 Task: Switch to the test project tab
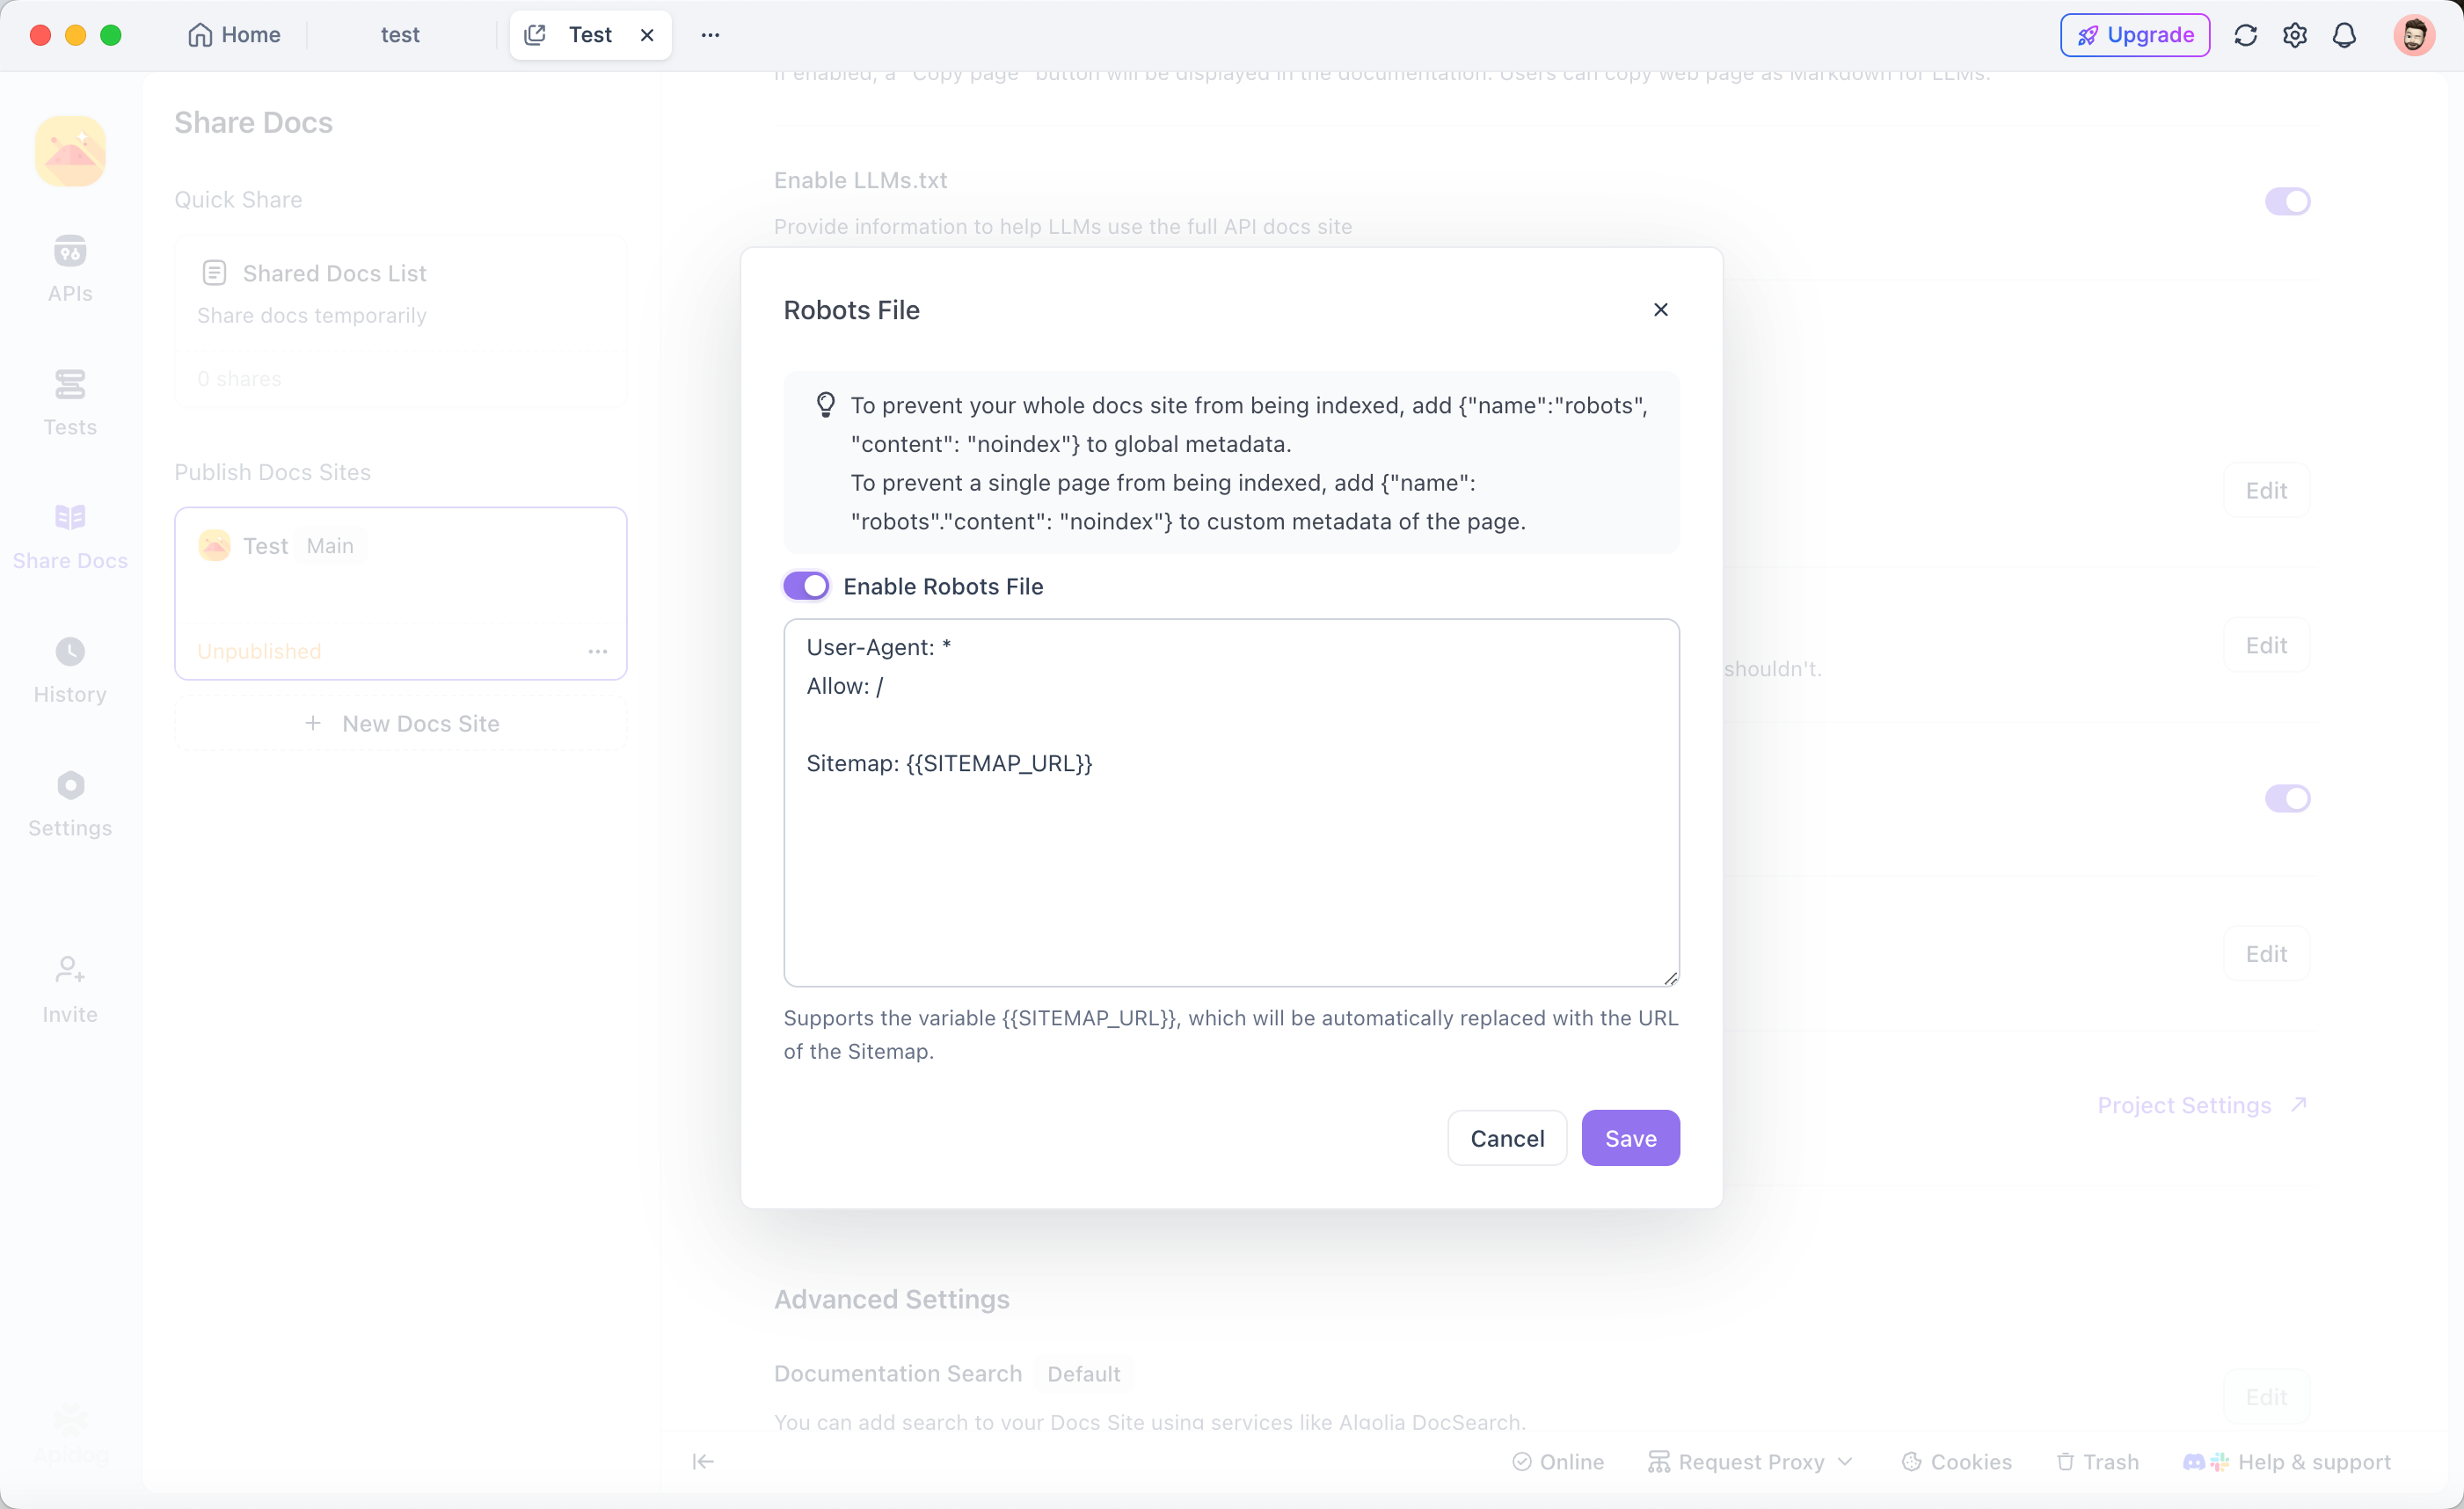[x=400, y=35]
